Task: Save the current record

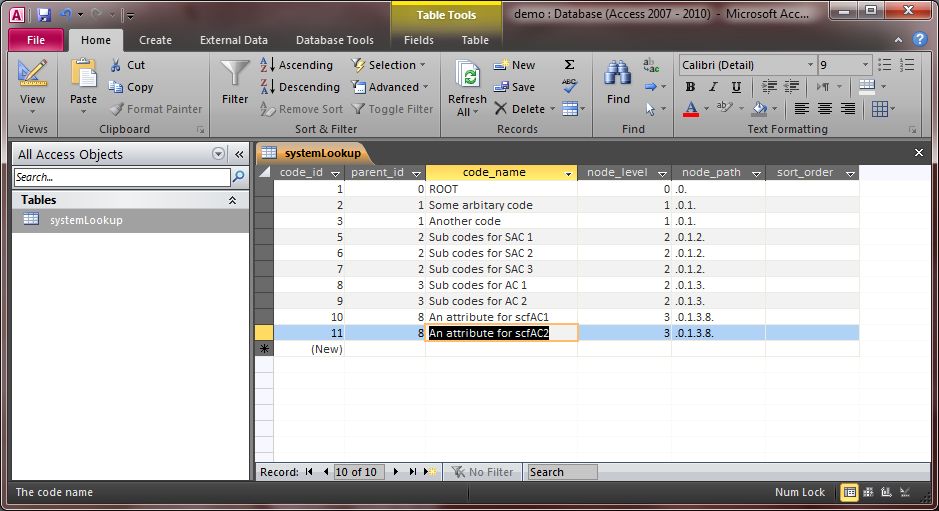Action: coord(514,87)
